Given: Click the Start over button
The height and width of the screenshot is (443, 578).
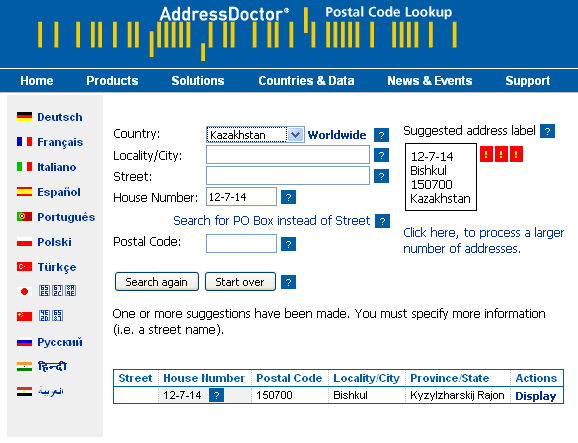Looking at the screenshot, I should pos(240,282).
